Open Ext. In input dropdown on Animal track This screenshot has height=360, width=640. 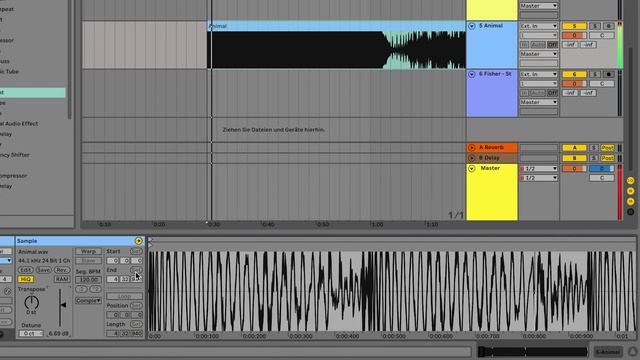[538, 26]
